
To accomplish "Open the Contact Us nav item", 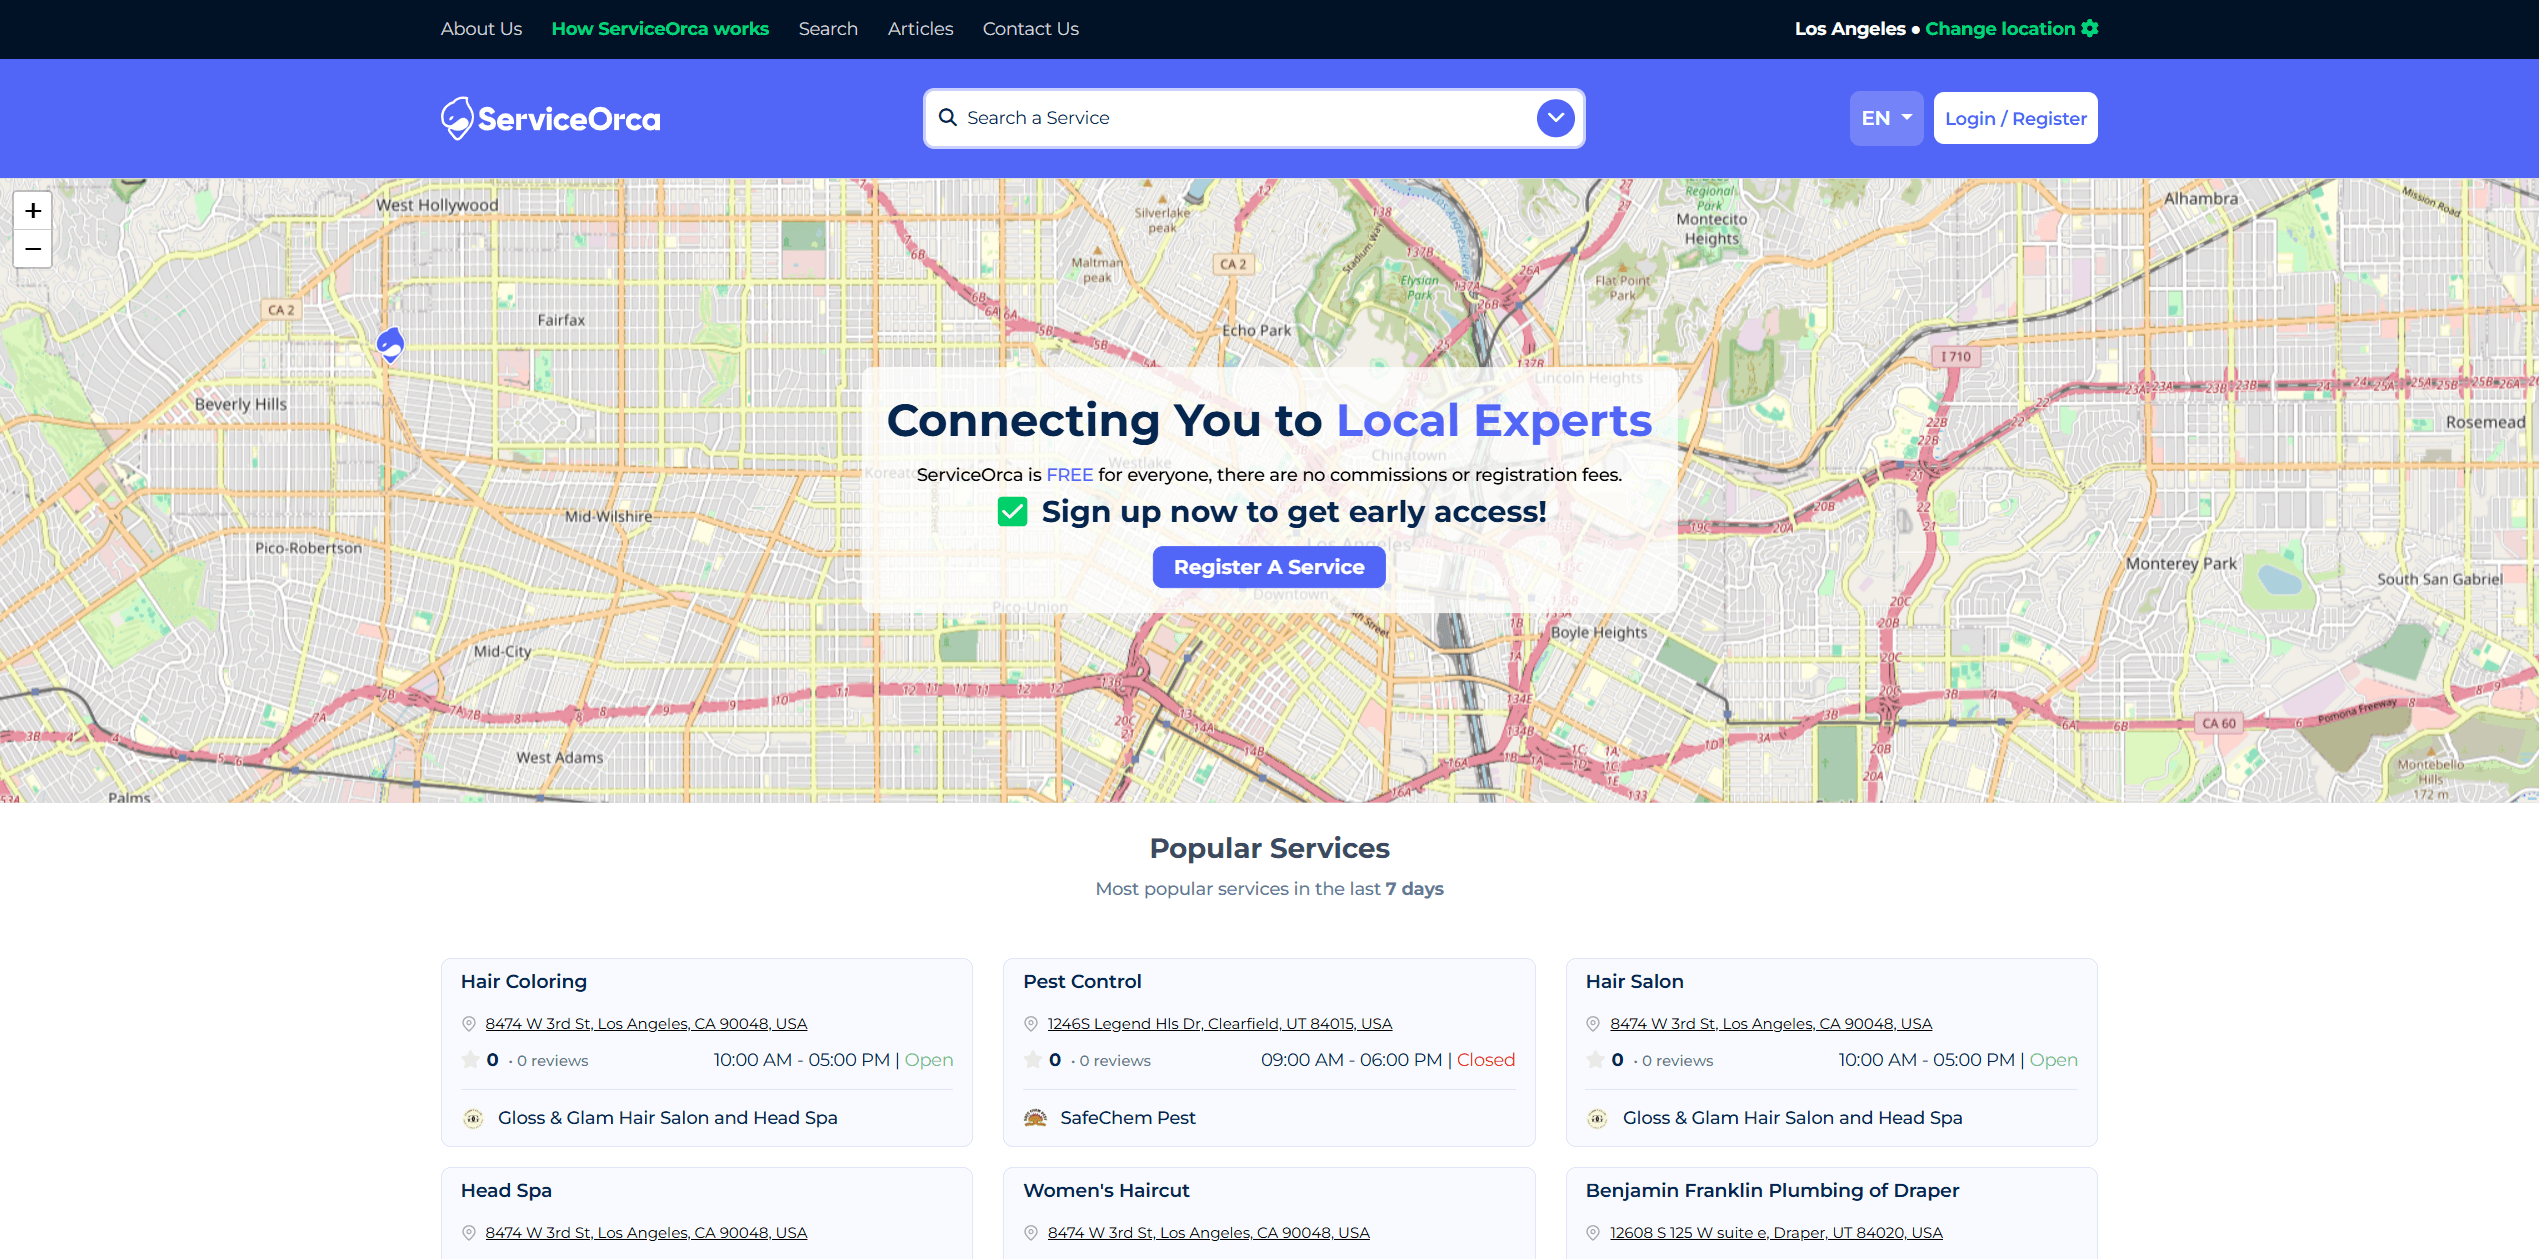I will [1030, 28].
